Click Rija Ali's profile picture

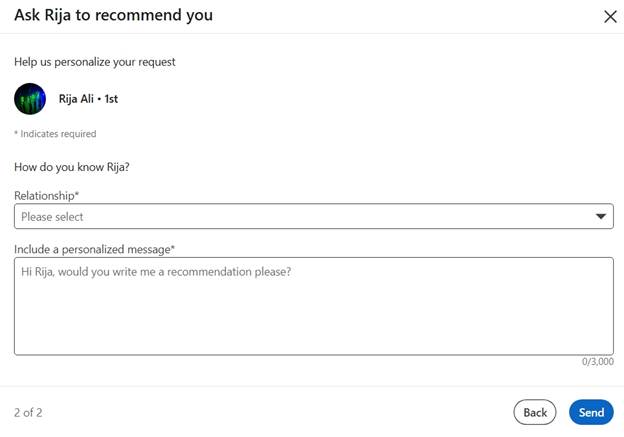tap(30, 99)
